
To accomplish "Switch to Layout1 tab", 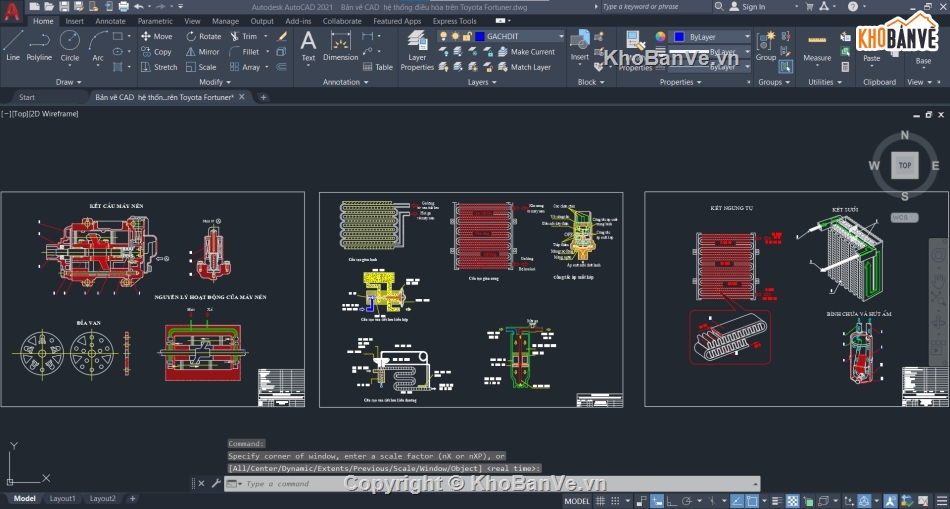I will [x=62, y=498].
